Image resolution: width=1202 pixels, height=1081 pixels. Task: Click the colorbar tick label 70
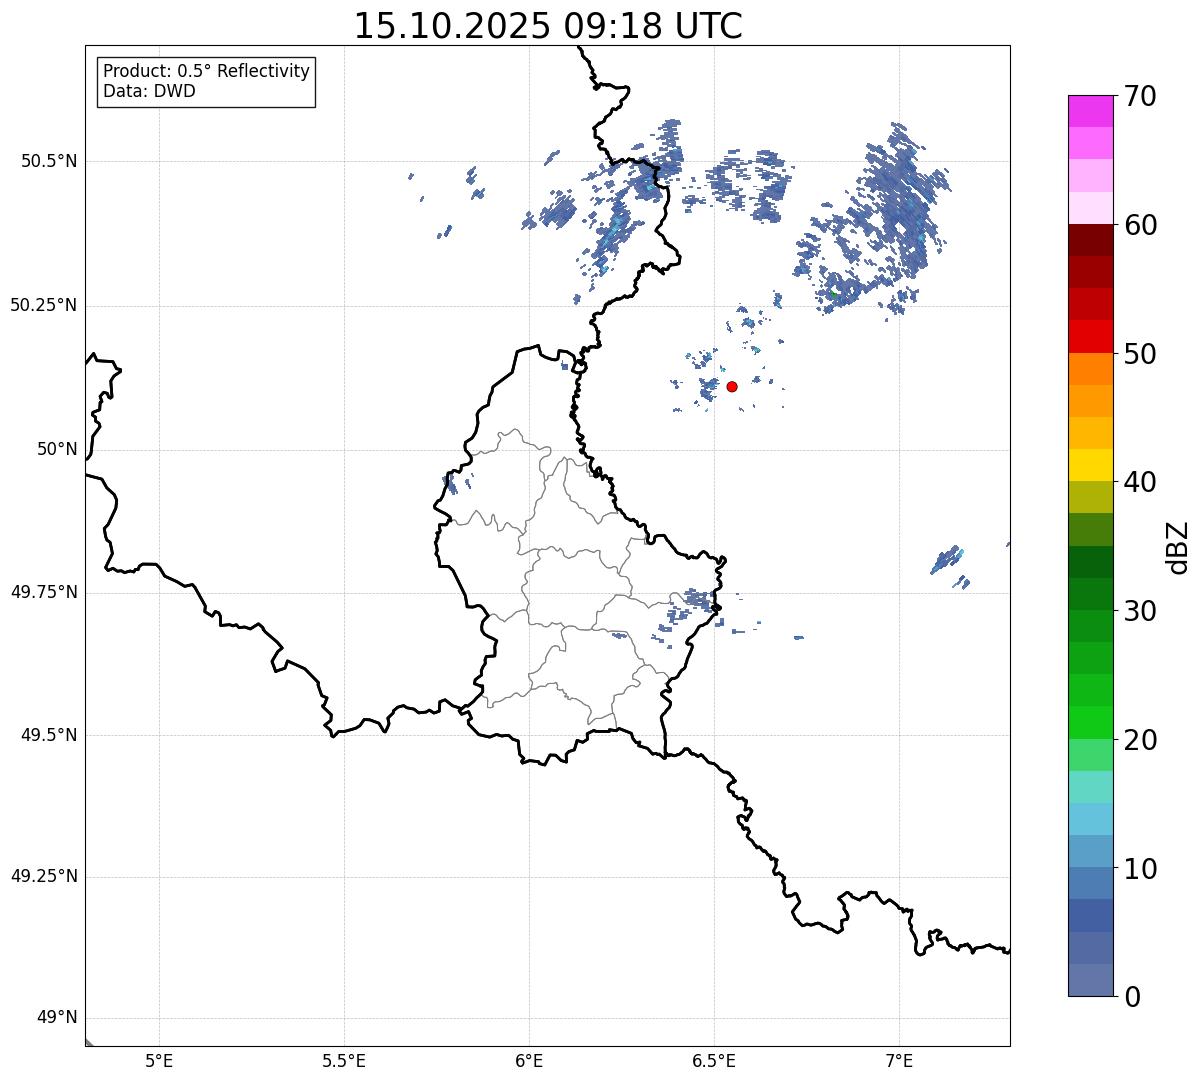click(1140, 96)
